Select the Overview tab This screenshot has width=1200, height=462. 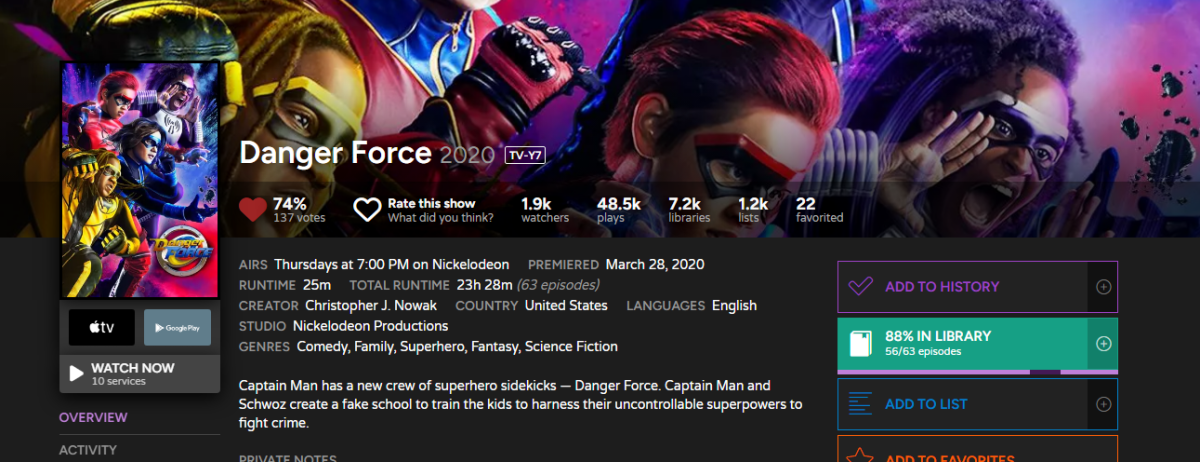tap(93, 417)
